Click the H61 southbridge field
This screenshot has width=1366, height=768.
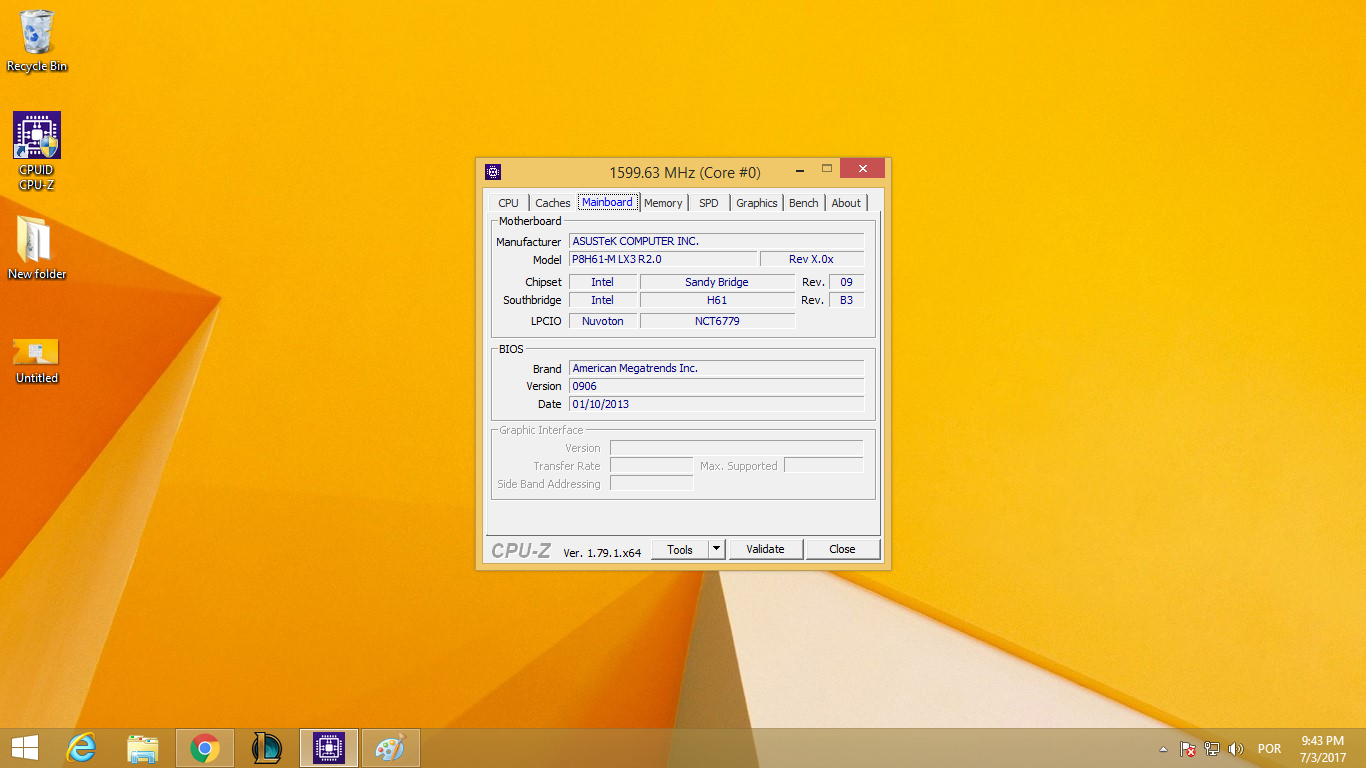(717, 300)
